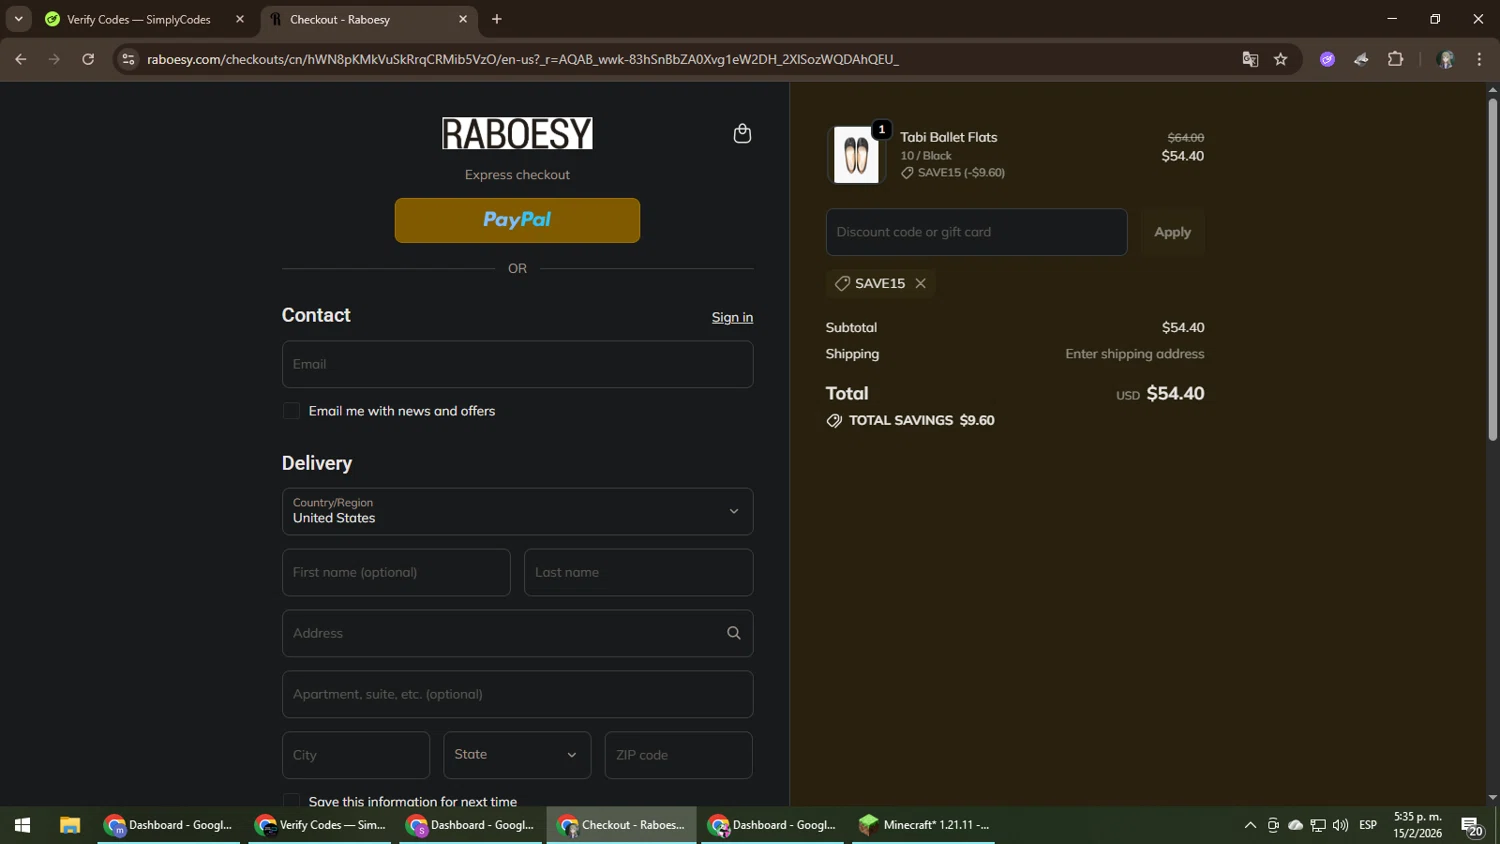Open network icon in system tray
Viewport: 1500px width, 844px height.
point(1318,825)
